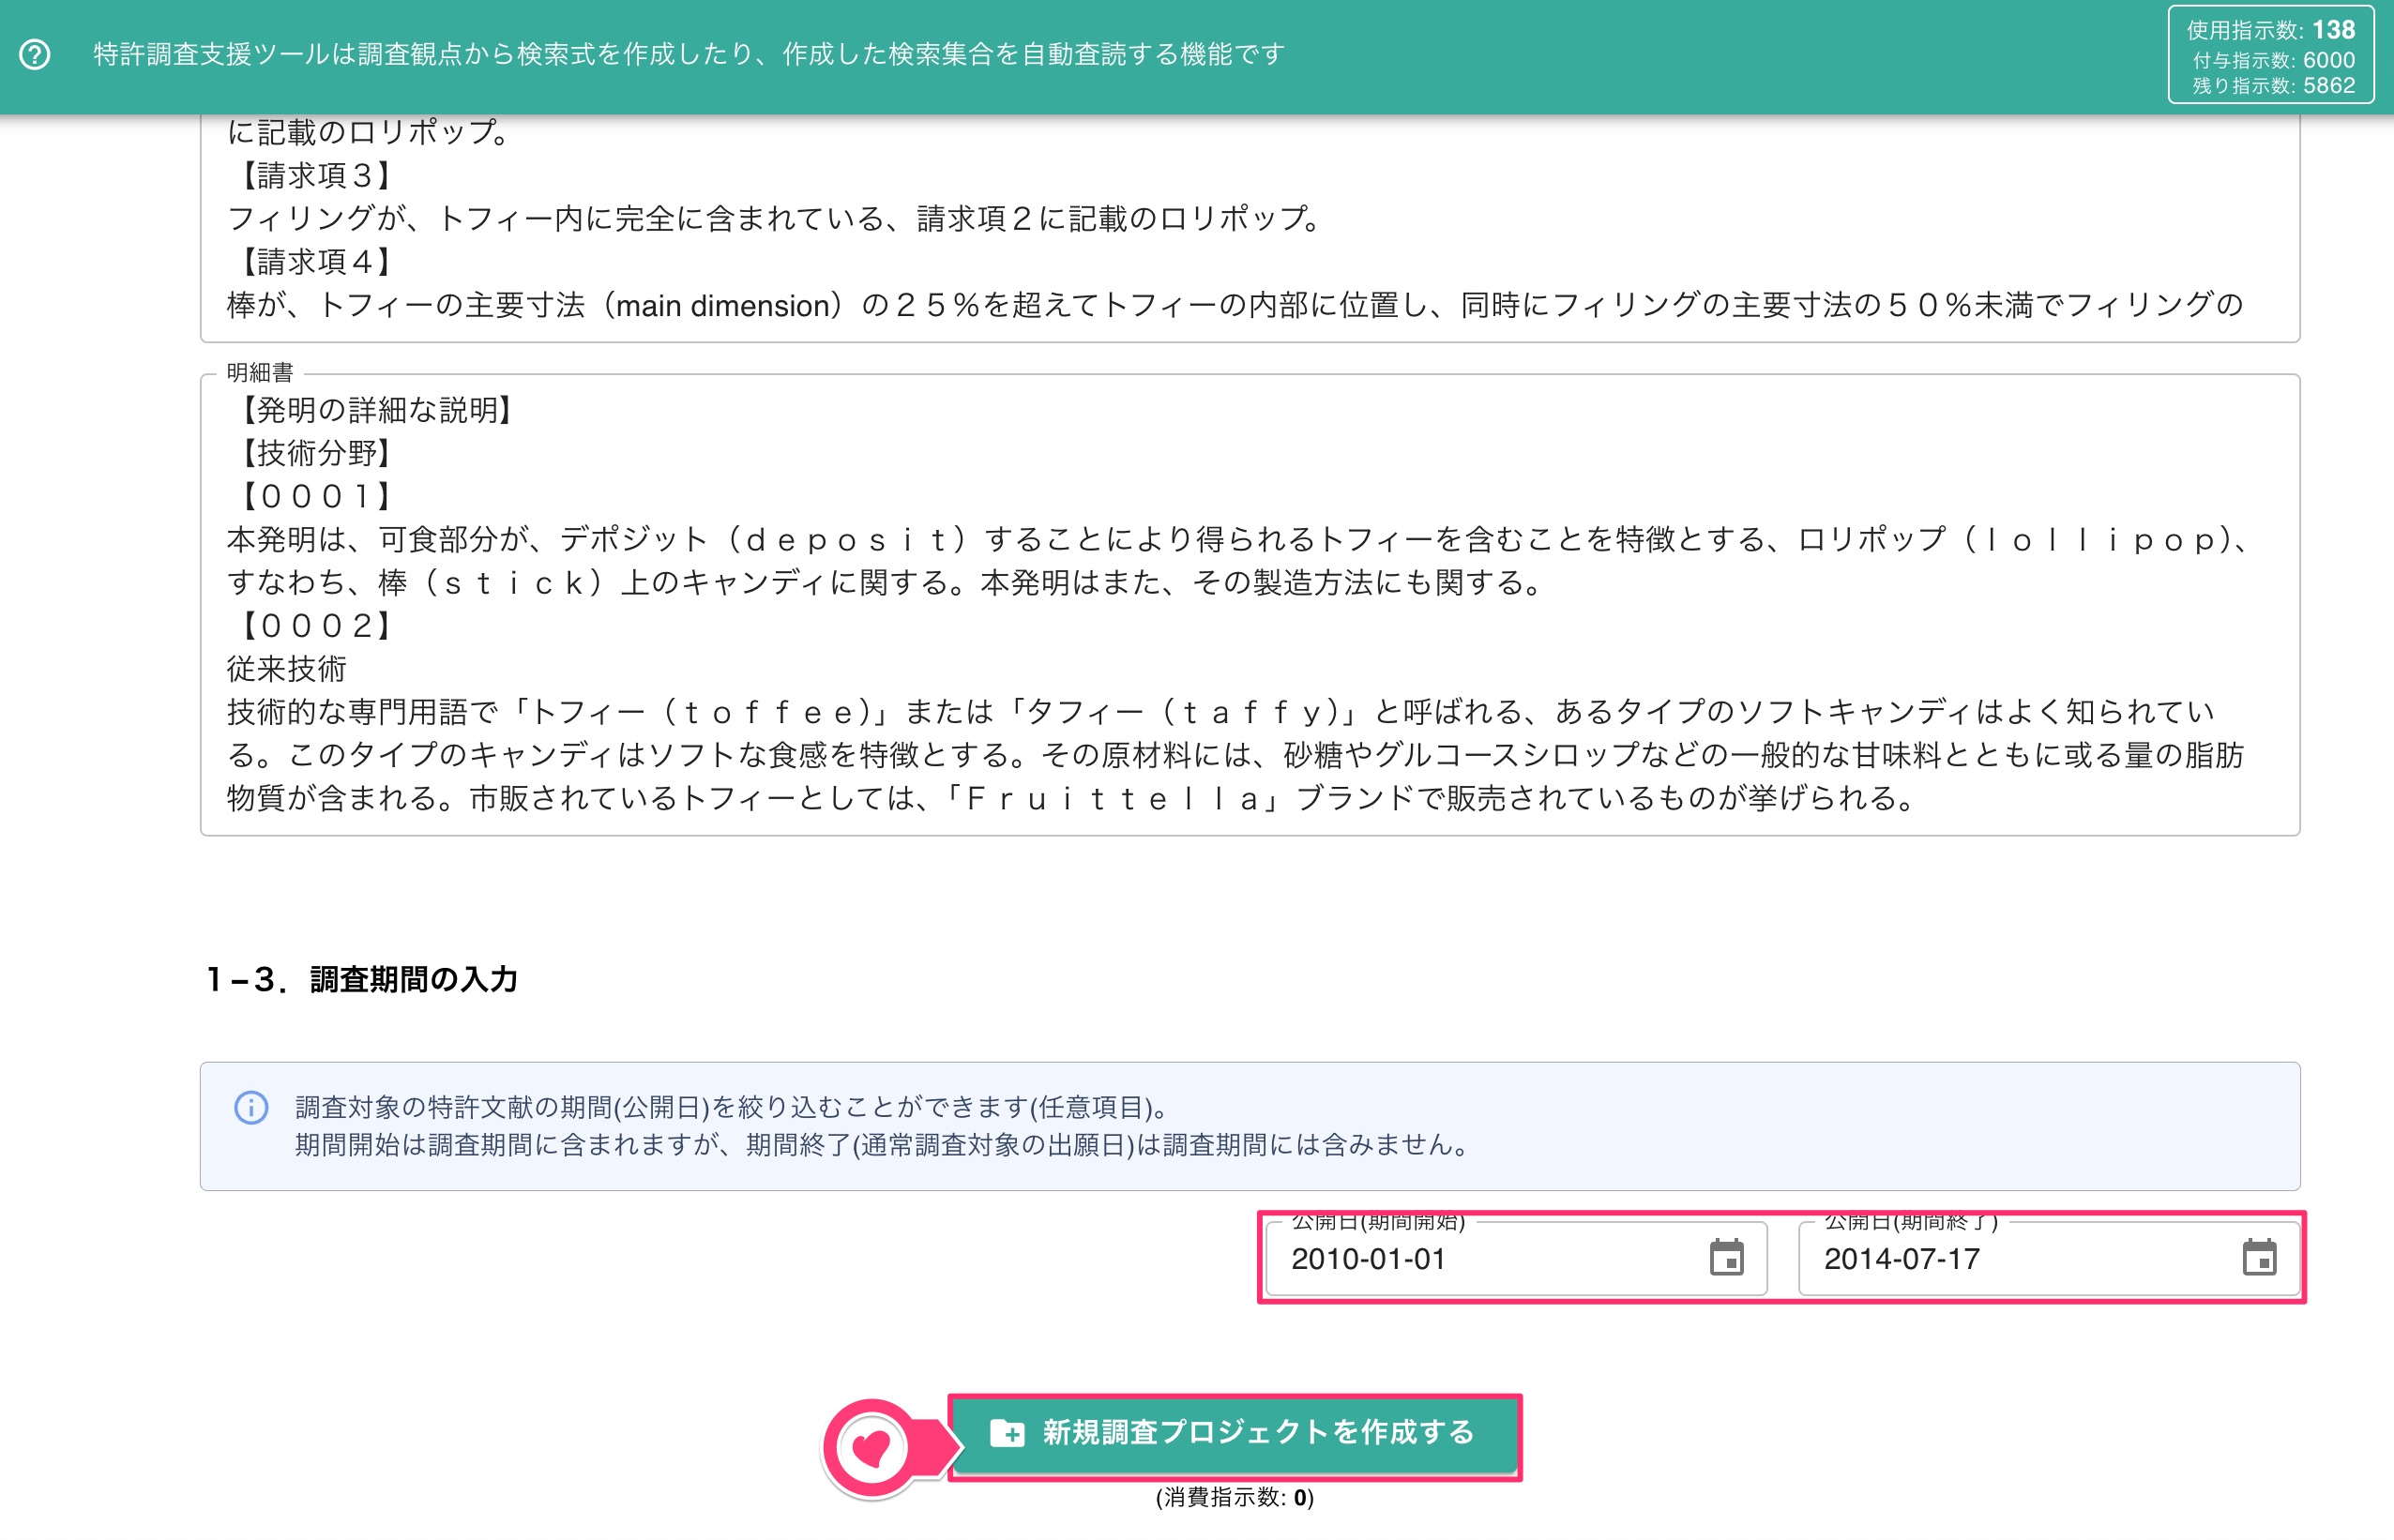Click the blue info icon in notice box
The height and width of the screenshot is (1540, 2394).
[x=251, y=1107]
